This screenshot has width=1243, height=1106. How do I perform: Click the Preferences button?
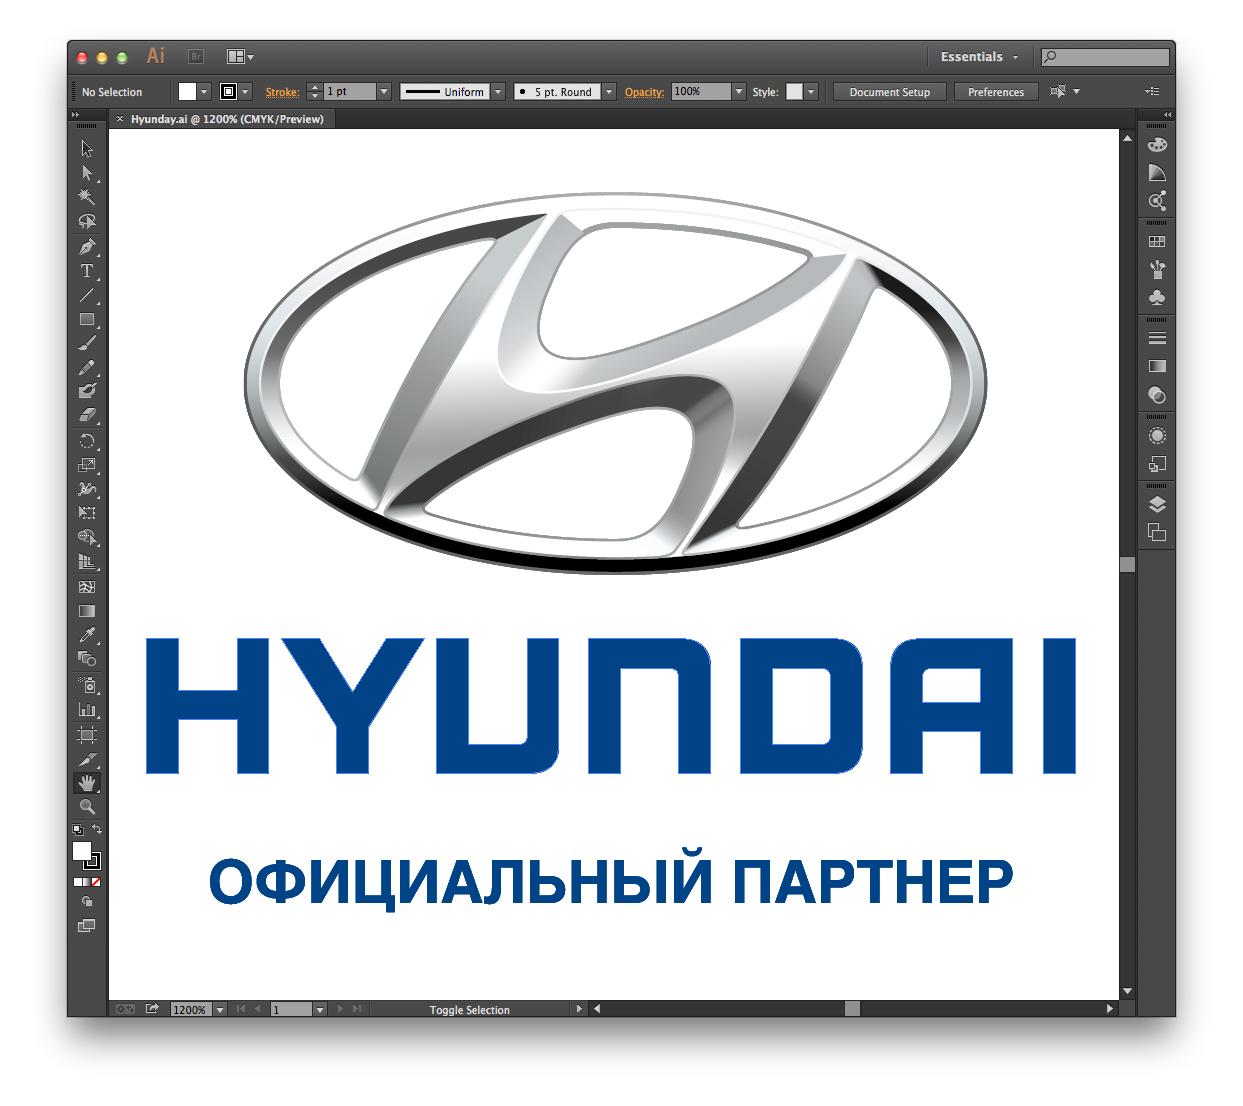point(996,92)
